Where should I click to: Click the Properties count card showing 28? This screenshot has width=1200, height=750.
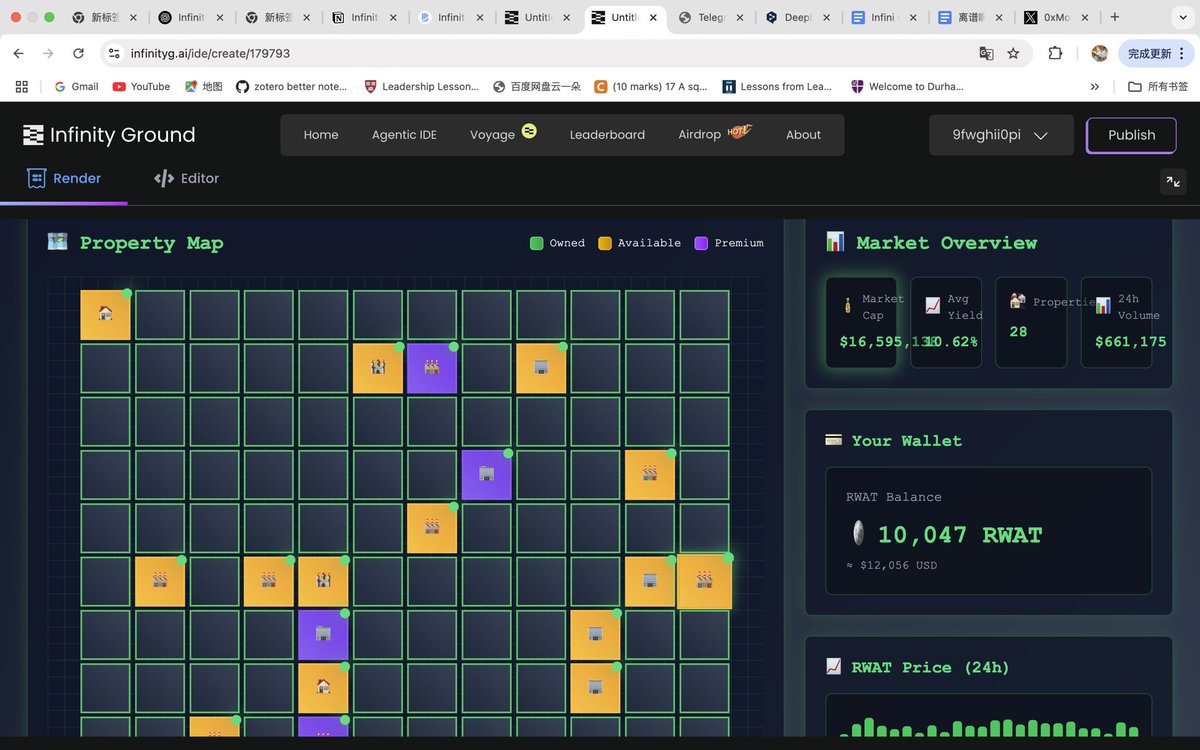pos(1031,322)
